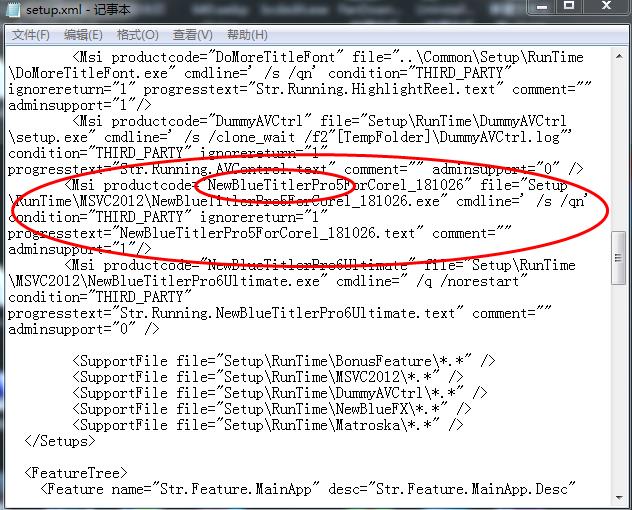Image resolution: width=632 pixels, height=510 pixels.
Task: Click the productcode value "DummyAVCtrl"
Action: coord(259,121)
